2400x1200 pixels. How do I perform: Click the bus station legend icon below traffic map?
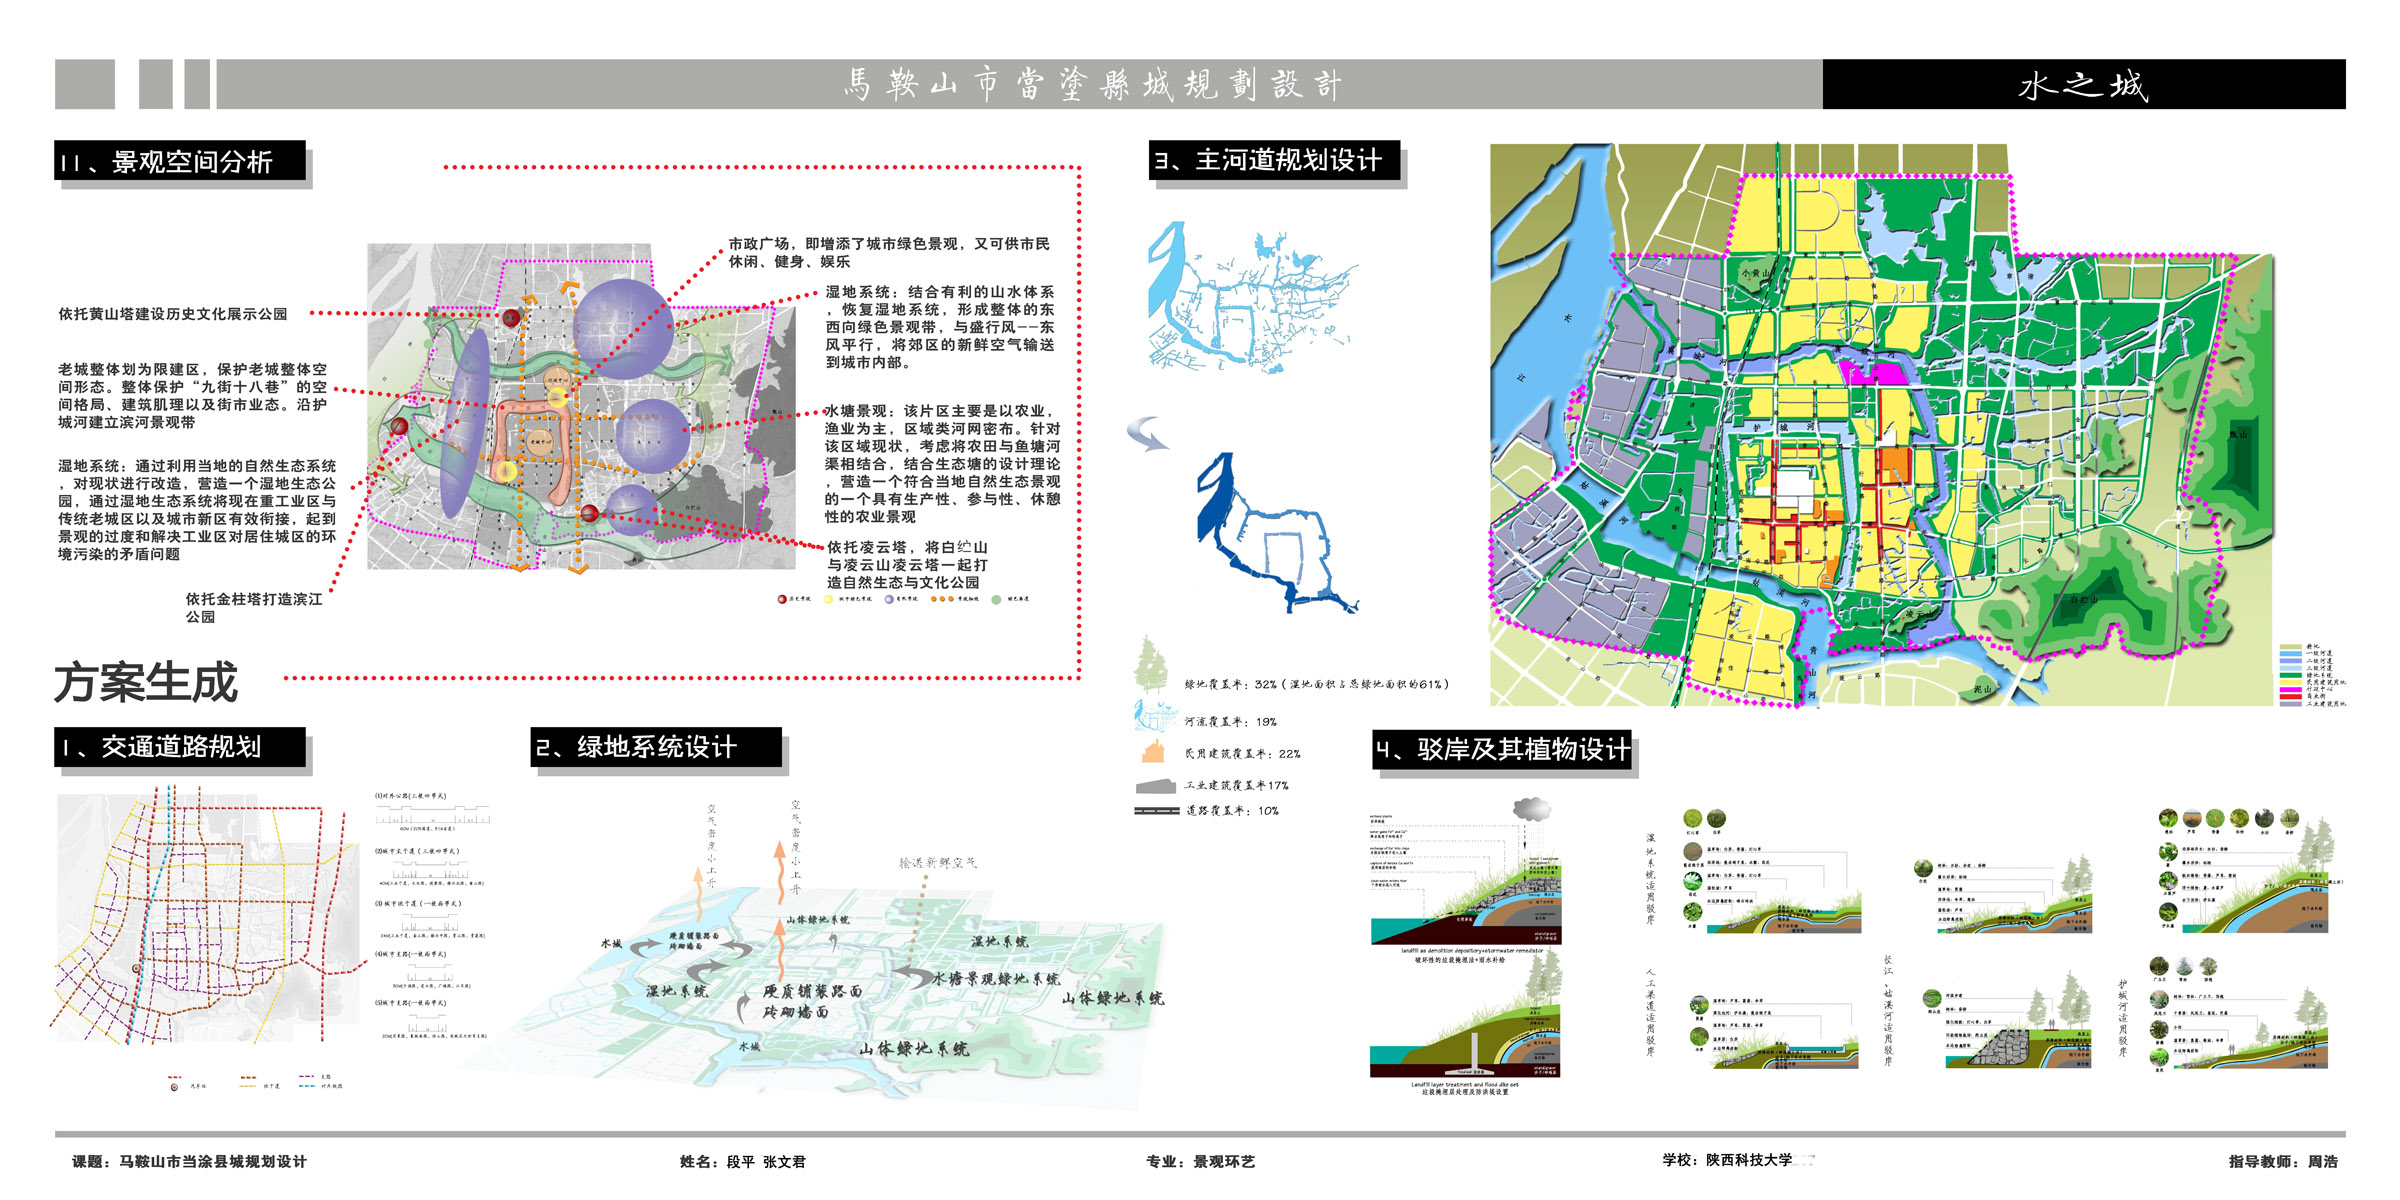click(x=175, y=1086)
